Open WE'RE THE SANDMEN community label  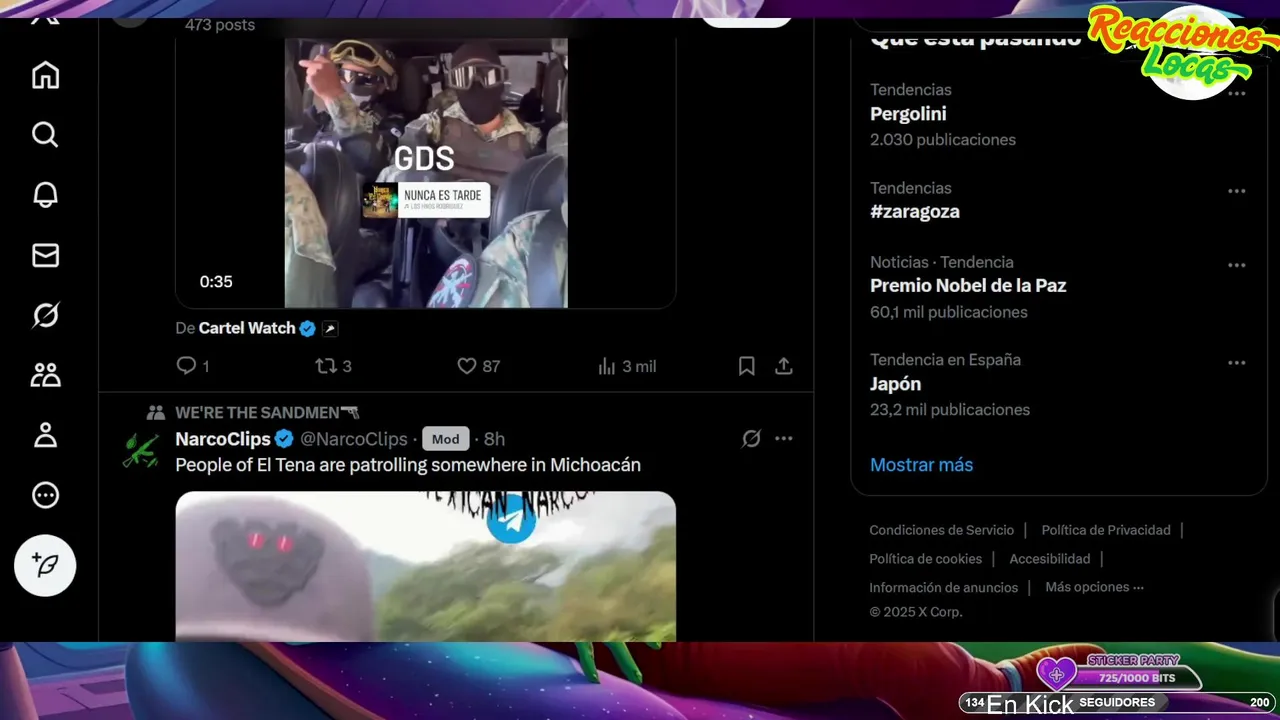[x=267, y=412]
